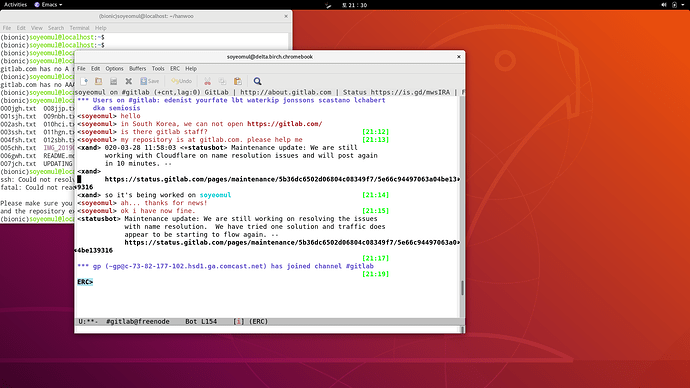Click the New File icon in Emacs toolbar
The width and height of the screenshot is (690, 388).
click(84, 81)
